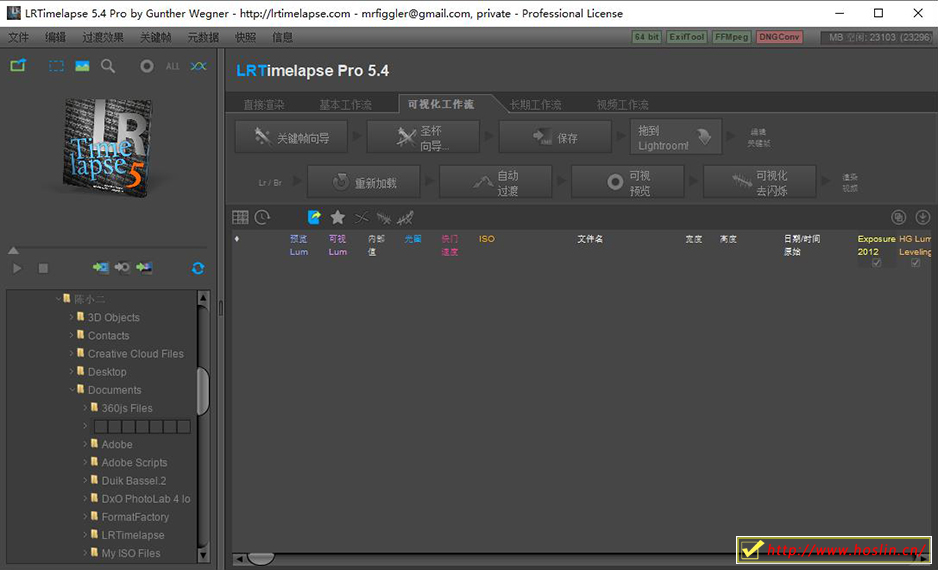The width and height of the screenshot is (938, 570).
Task: Click the 自动过渡 button
Action: pyautogui.click(x=495, y=182)
